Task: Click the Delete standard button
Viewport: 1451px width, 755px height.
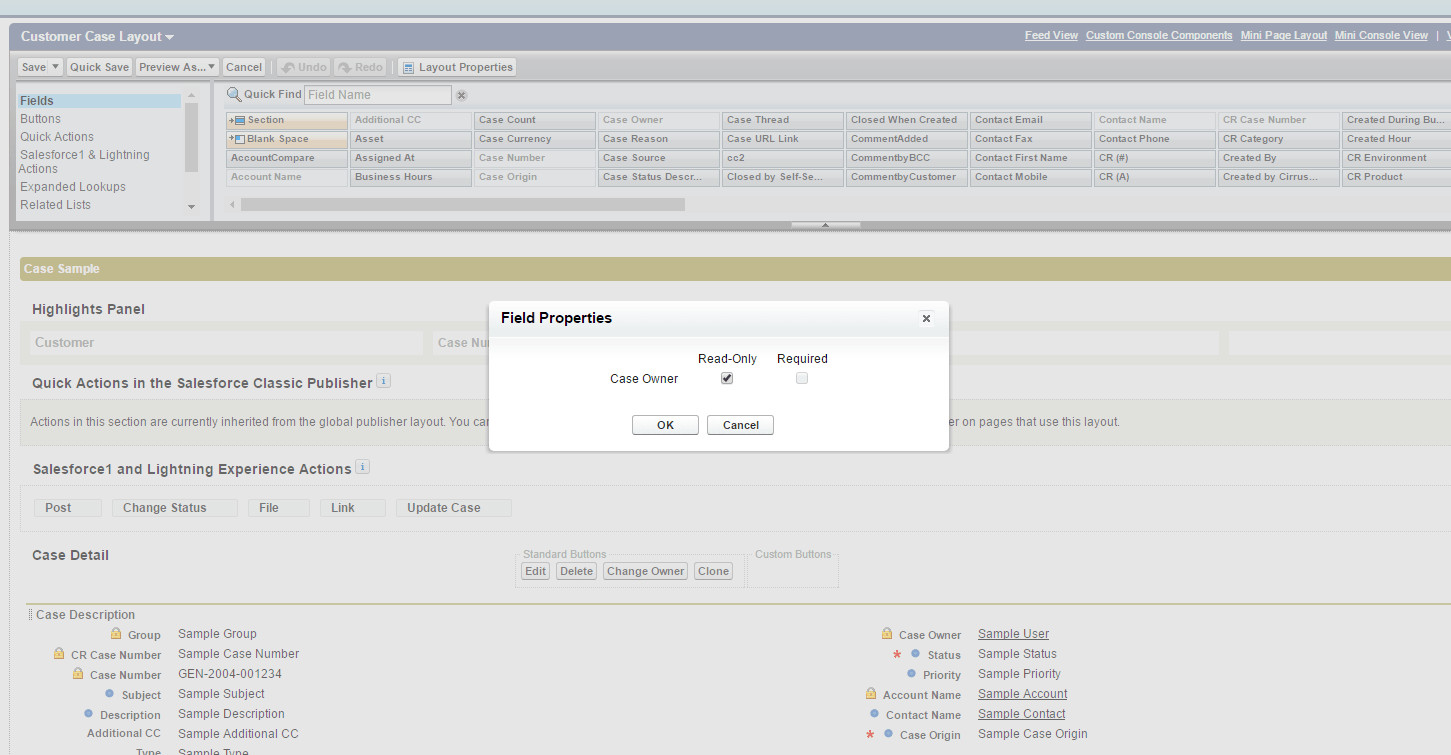Action: click(x=576, y=571)
